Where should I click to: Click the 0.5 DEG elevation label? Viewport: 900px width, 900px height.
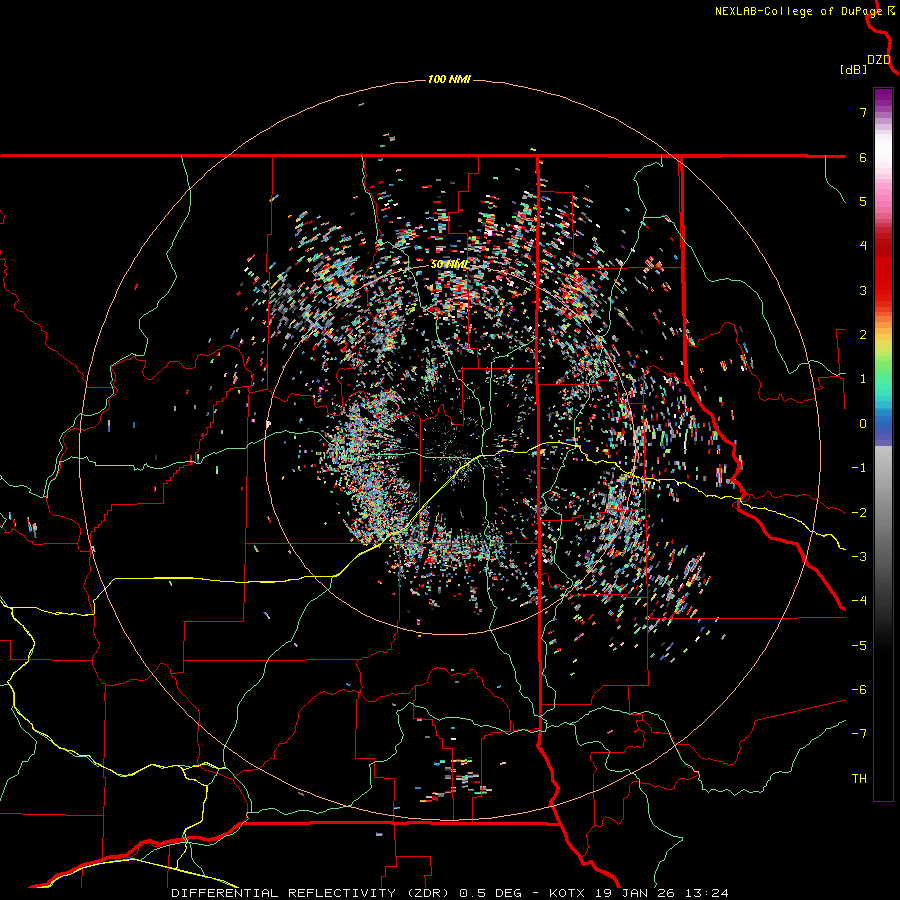point(491,893)
